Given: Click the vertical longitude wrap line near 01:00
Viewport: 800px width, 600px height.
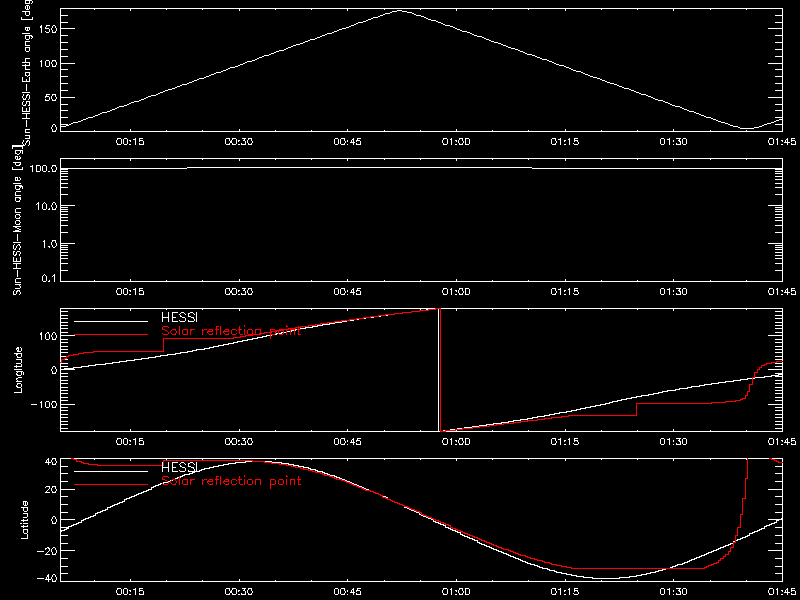Looking at the screenshot, I should tap(439, 370).
